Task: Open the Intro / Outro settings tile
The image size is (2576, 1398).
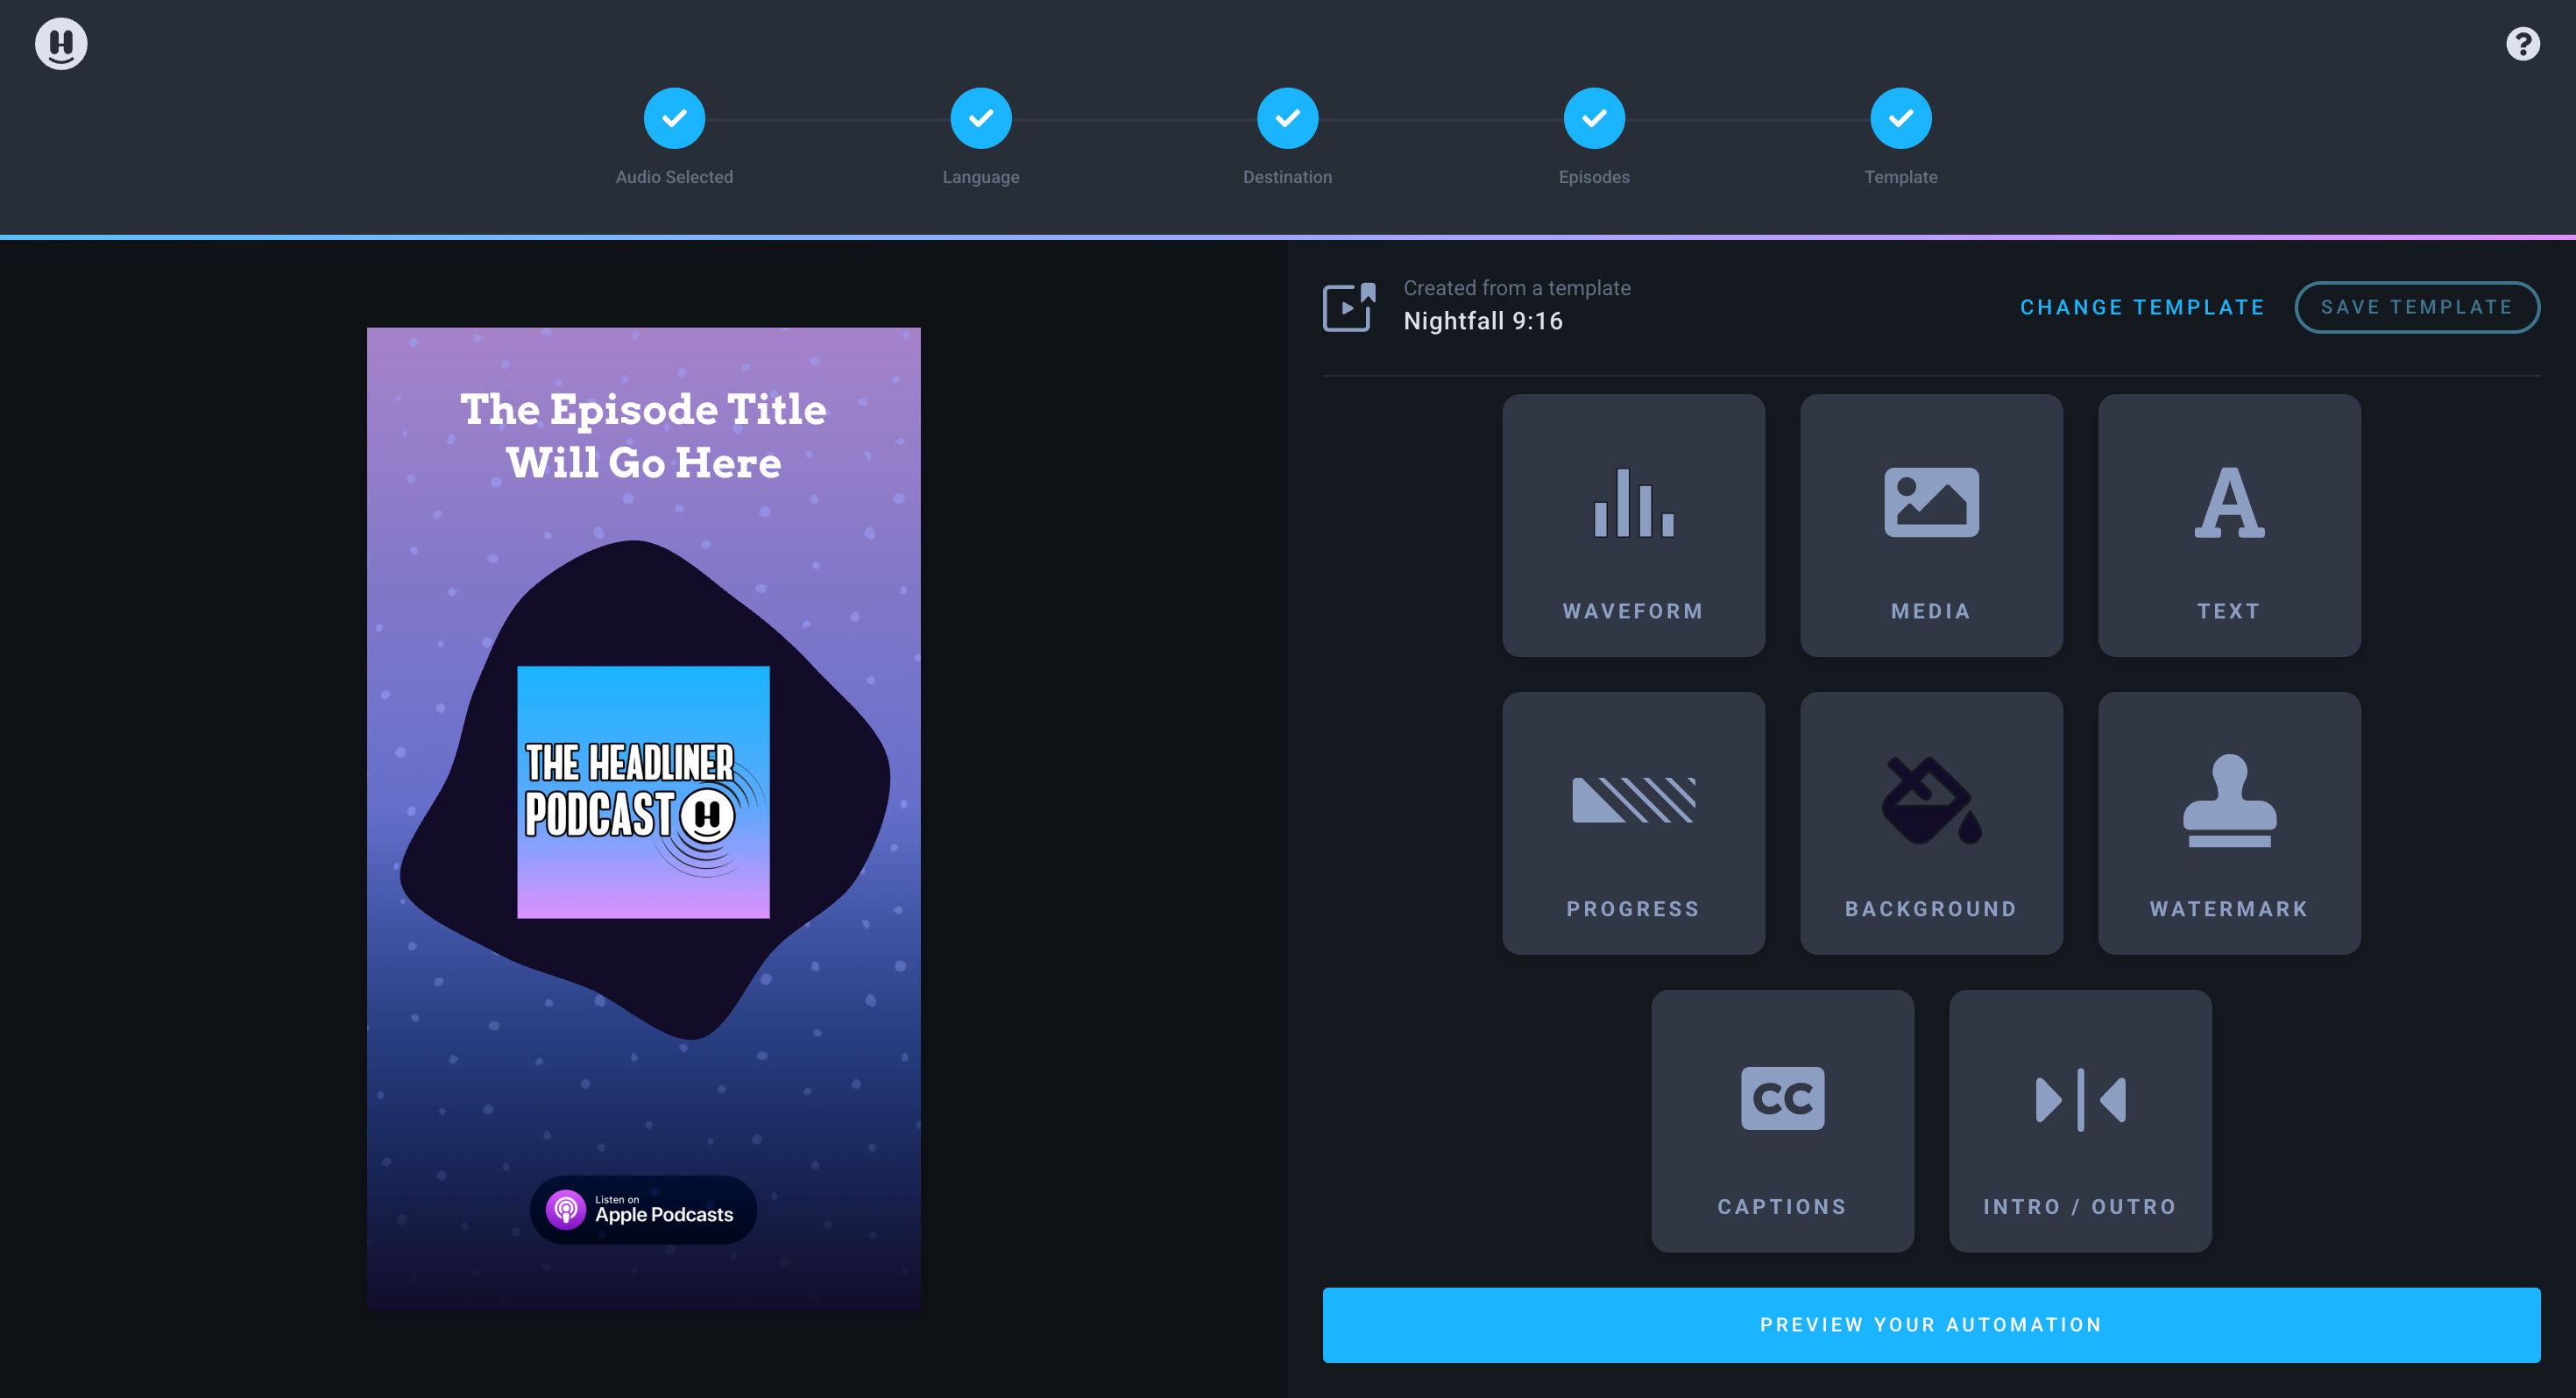Action: tap(2080, 1121)
